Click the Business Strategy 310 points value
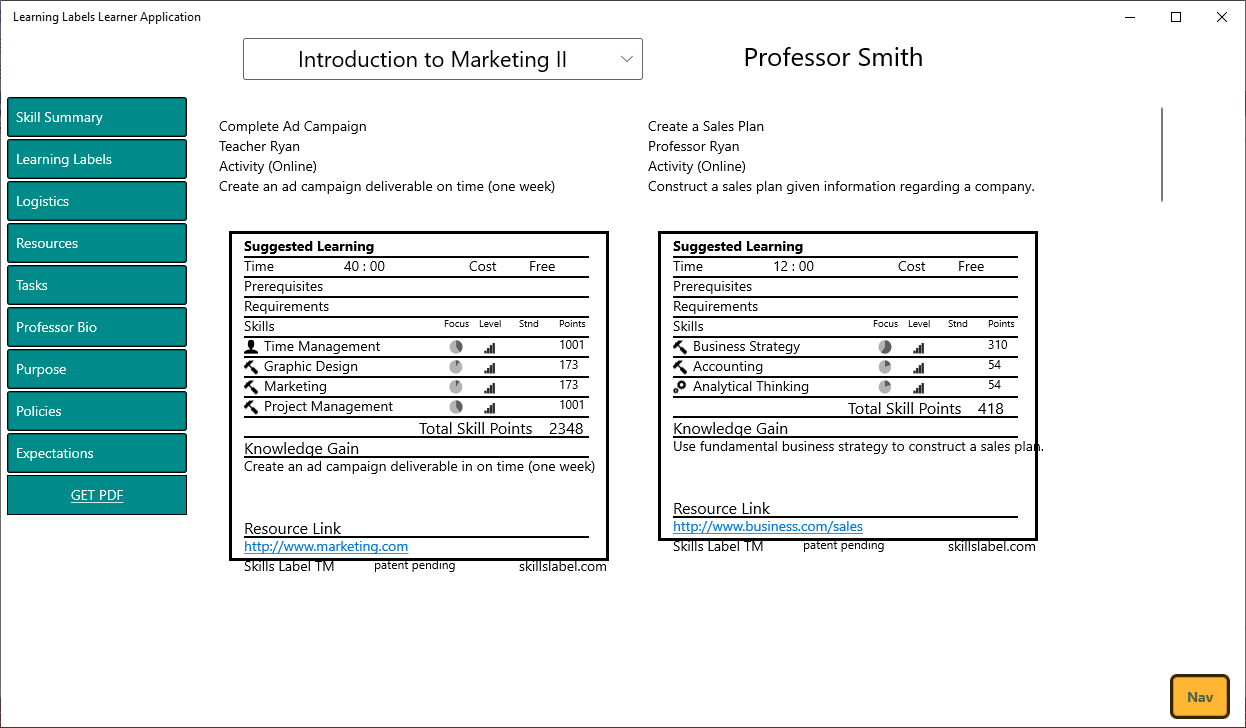The height and width of the screenshot is (728, 1246). pyautogui.click(x=997, y=345)
